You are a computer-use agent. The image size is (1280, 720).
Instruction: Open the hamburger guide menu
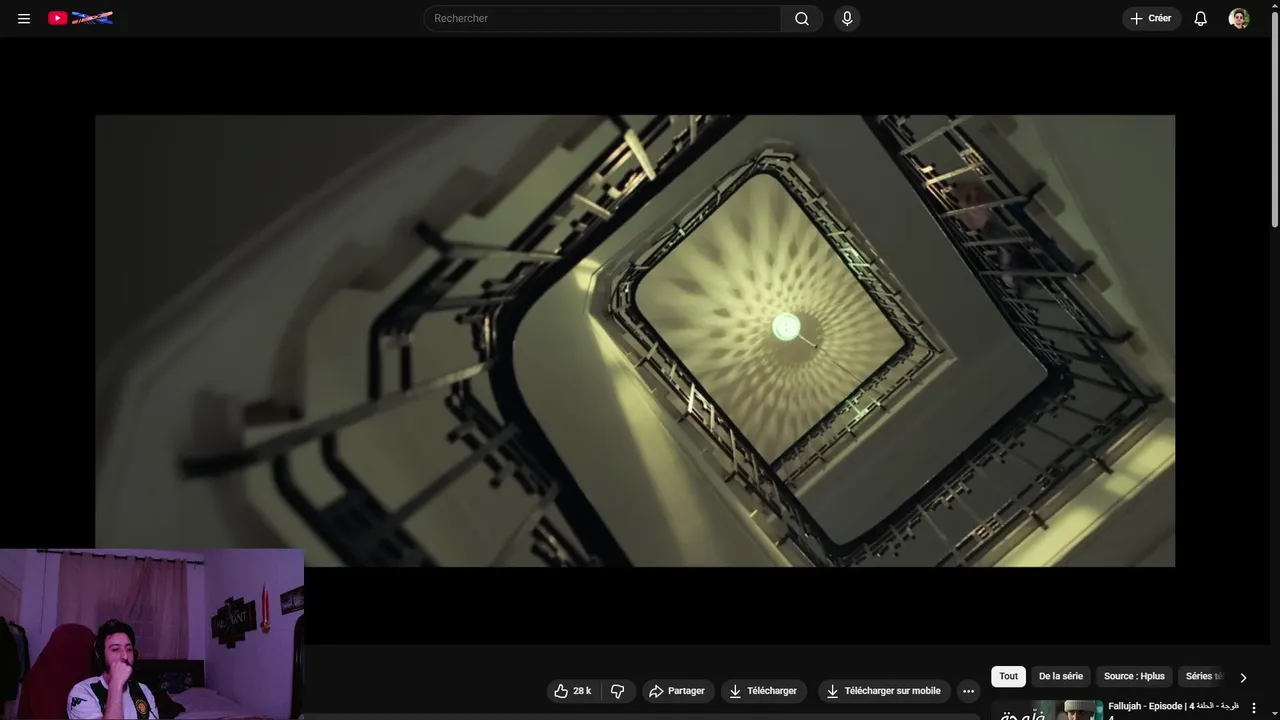[x=24, y=18]
